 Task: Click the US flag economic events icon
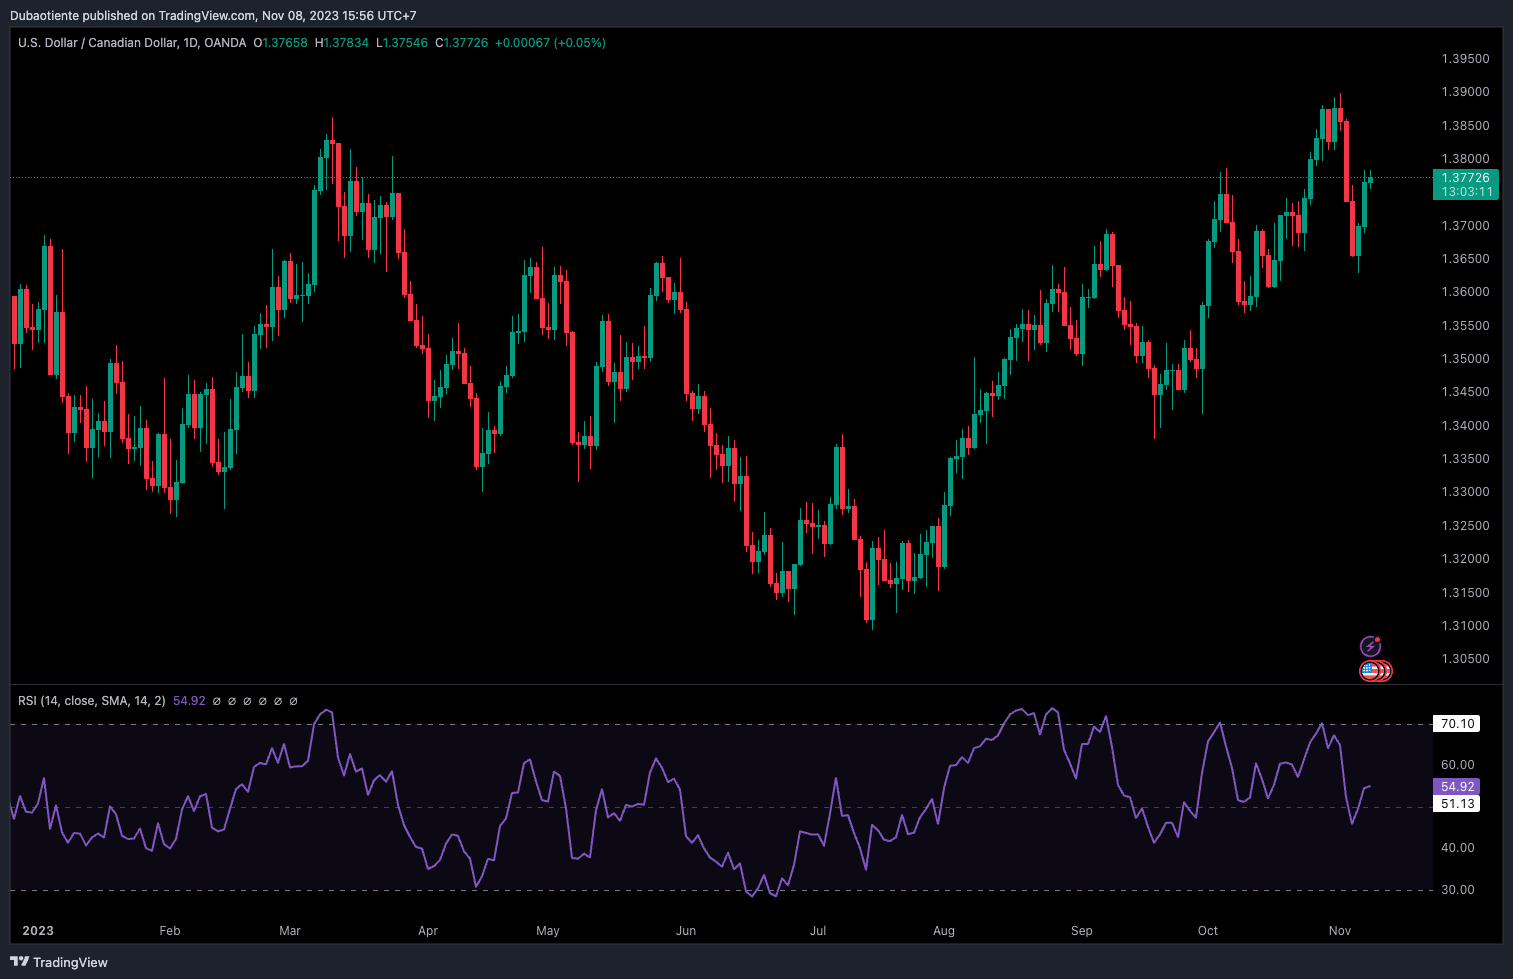tap(1371, 671)
